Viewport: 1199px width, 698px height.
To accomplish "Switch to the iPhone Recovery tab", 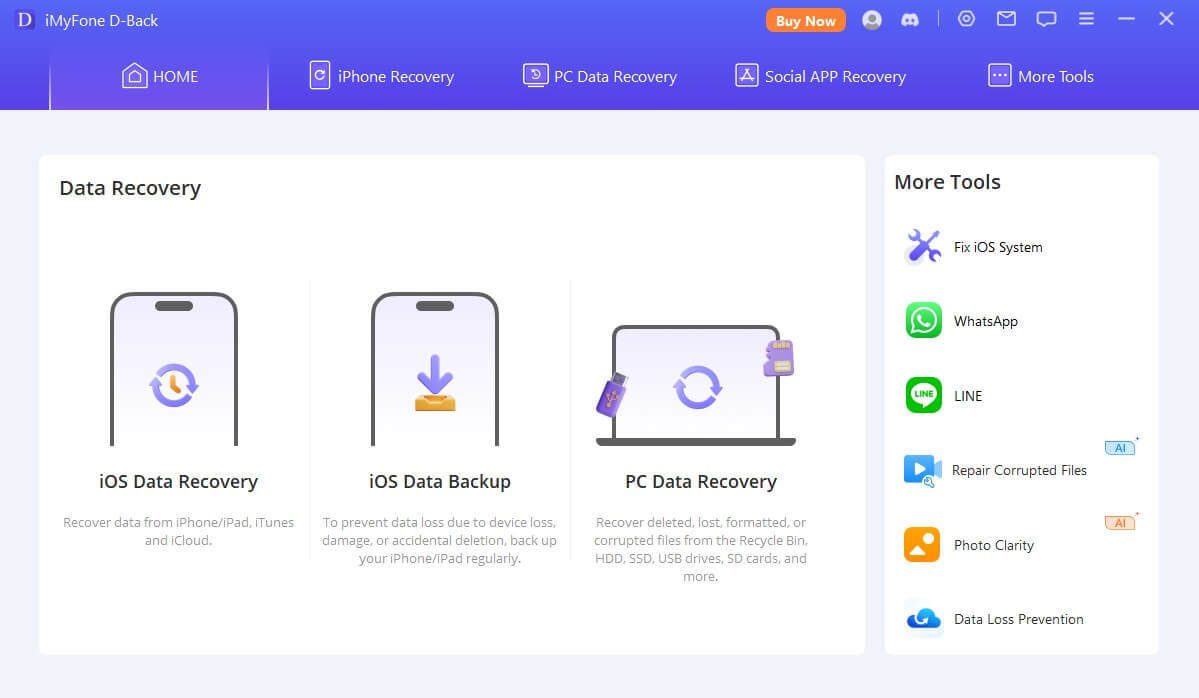I will [x=381, y=76].
